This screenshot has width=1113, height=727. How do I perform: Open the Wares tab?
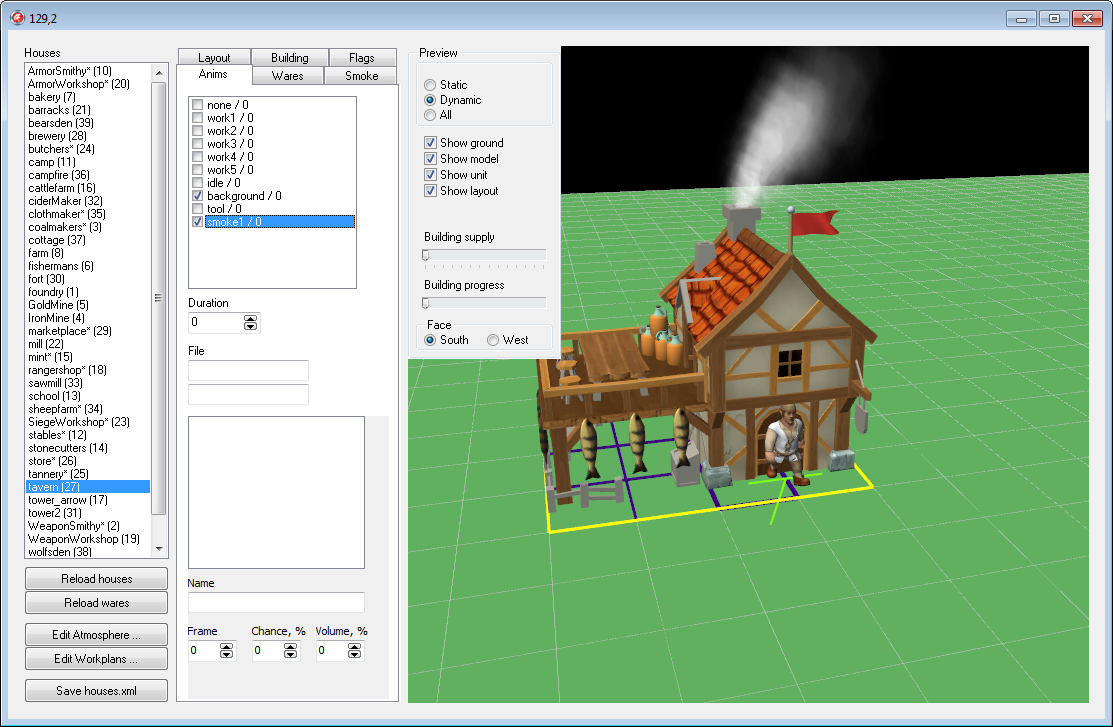(x=287, y=75)
